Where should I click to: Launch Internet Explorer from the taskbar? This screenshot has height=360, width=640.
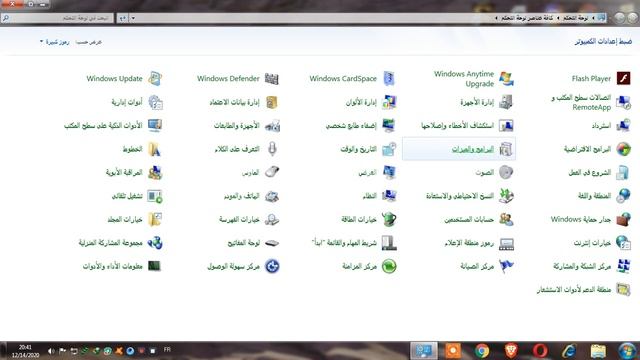569,351
